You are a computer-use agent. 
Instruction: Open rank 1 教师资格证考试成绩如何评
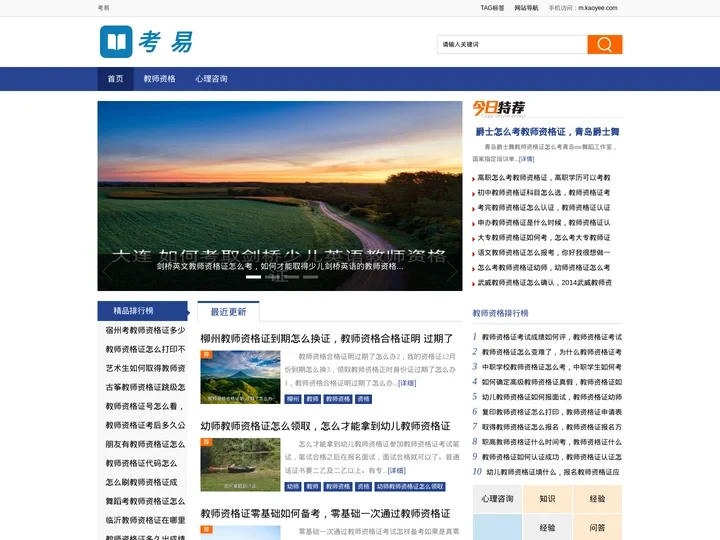point(551,337)
